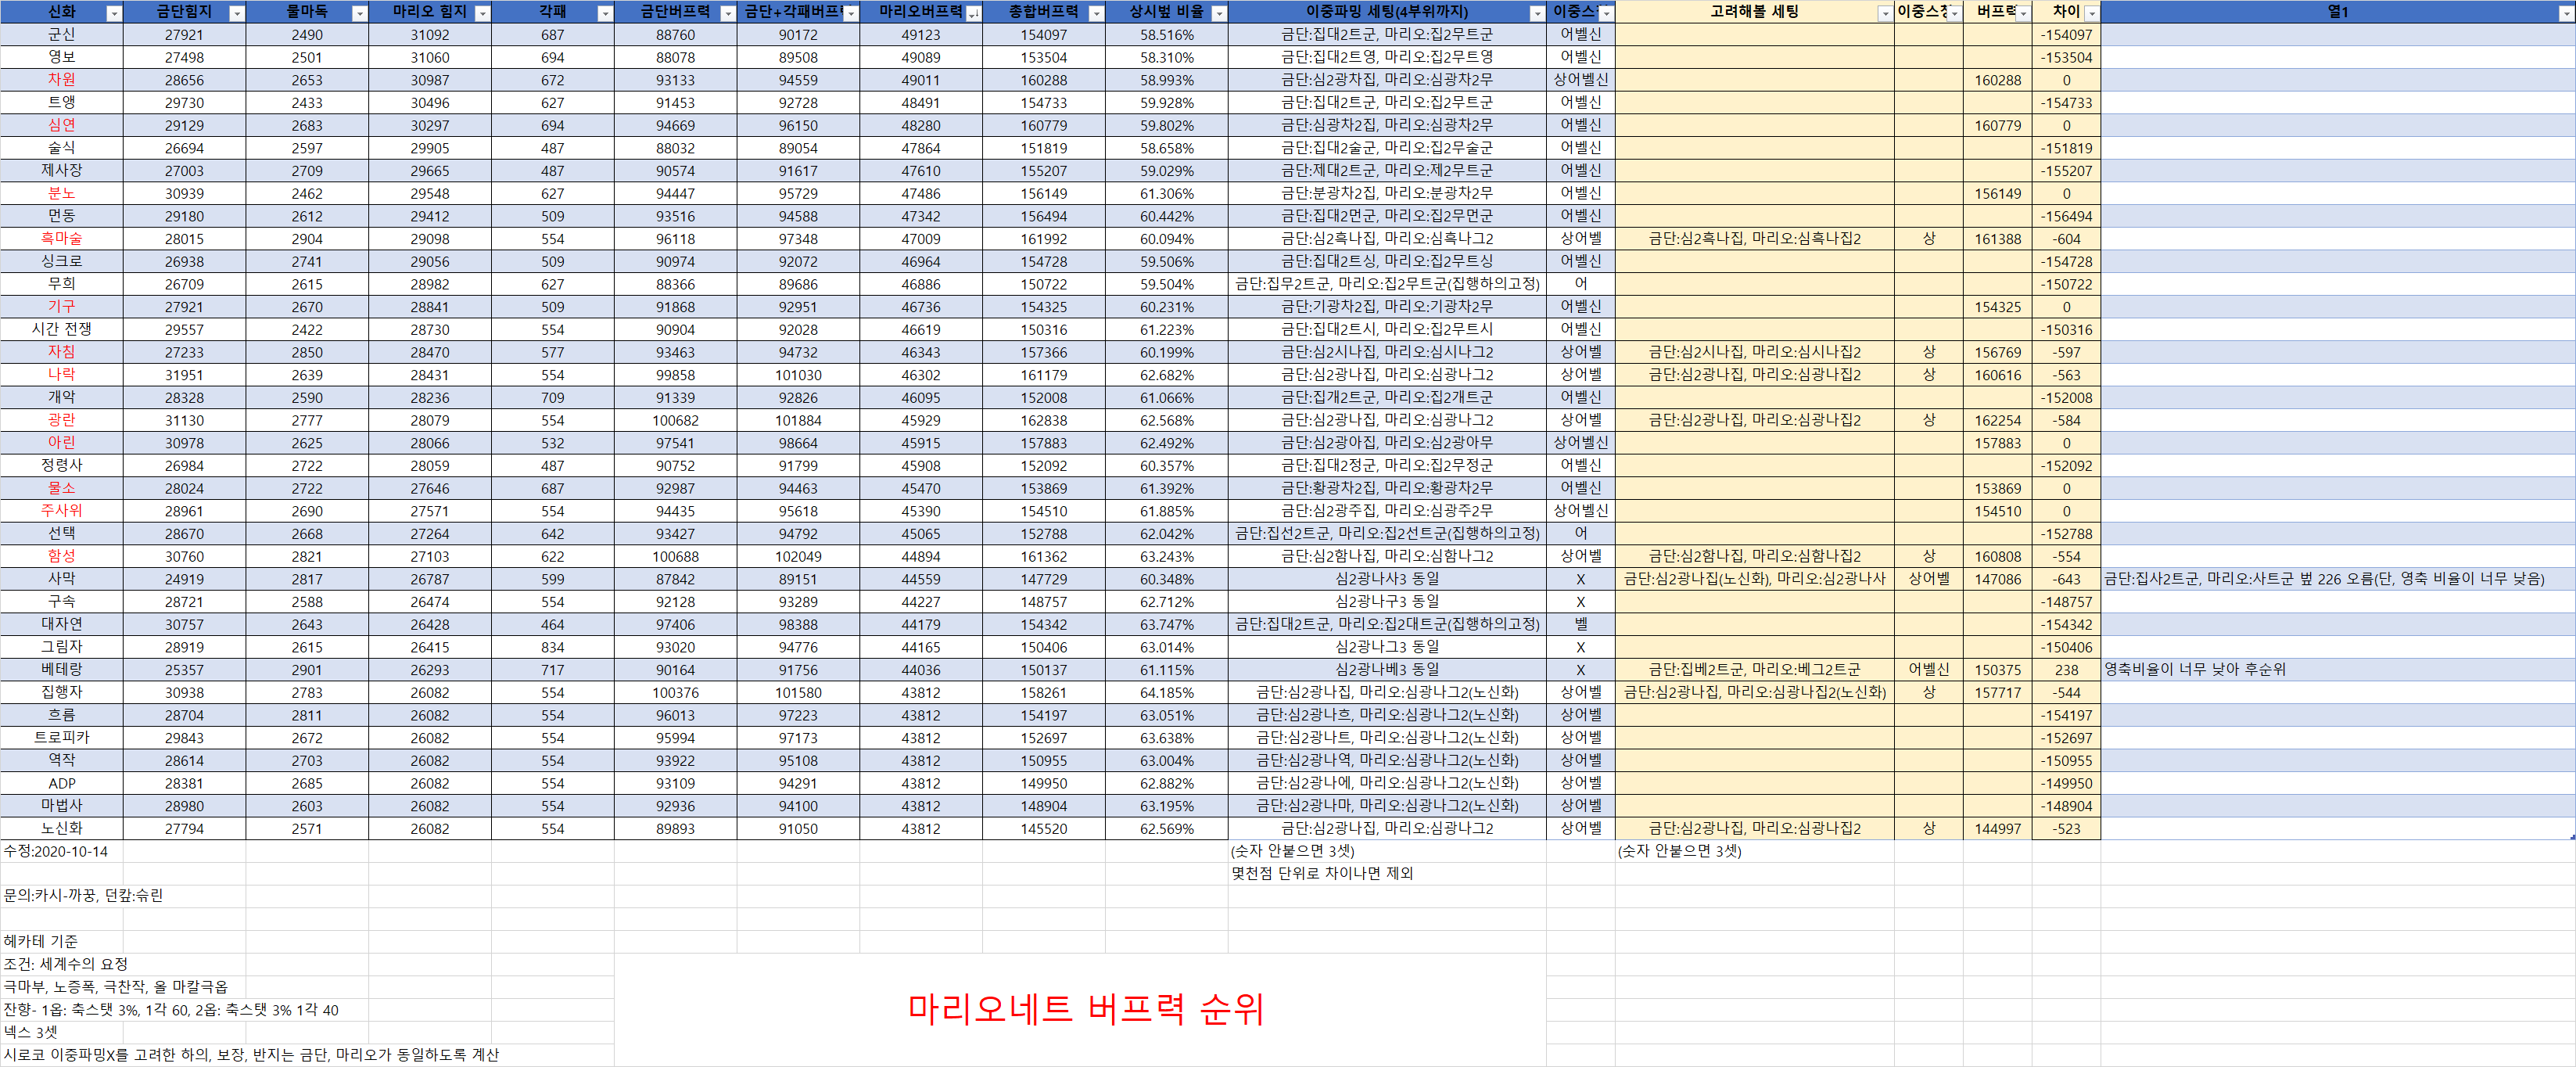Select 상어벨신 cell in 차원 row
2576x1067 pixels.
(x=1581, y=80)
